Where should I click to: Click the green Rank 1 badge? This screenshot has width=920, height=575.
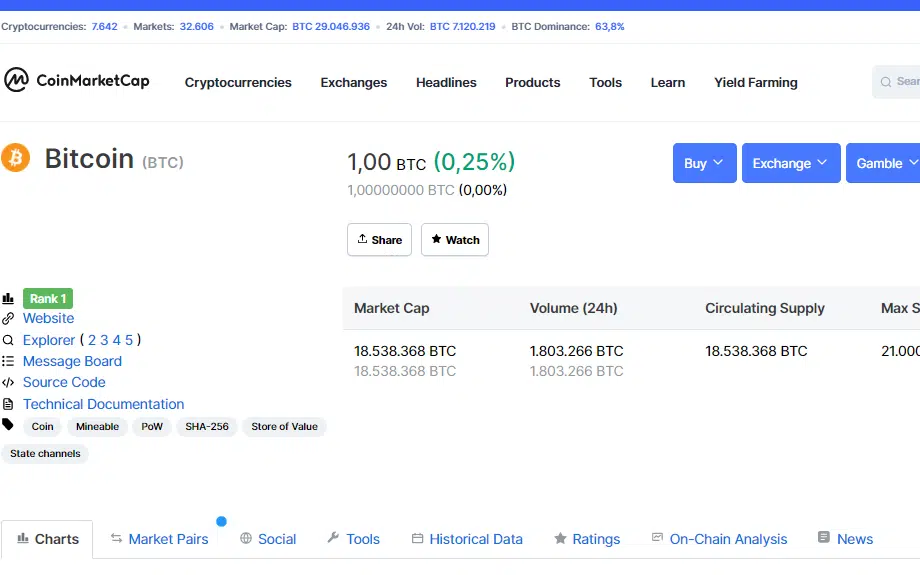[48, 299]
